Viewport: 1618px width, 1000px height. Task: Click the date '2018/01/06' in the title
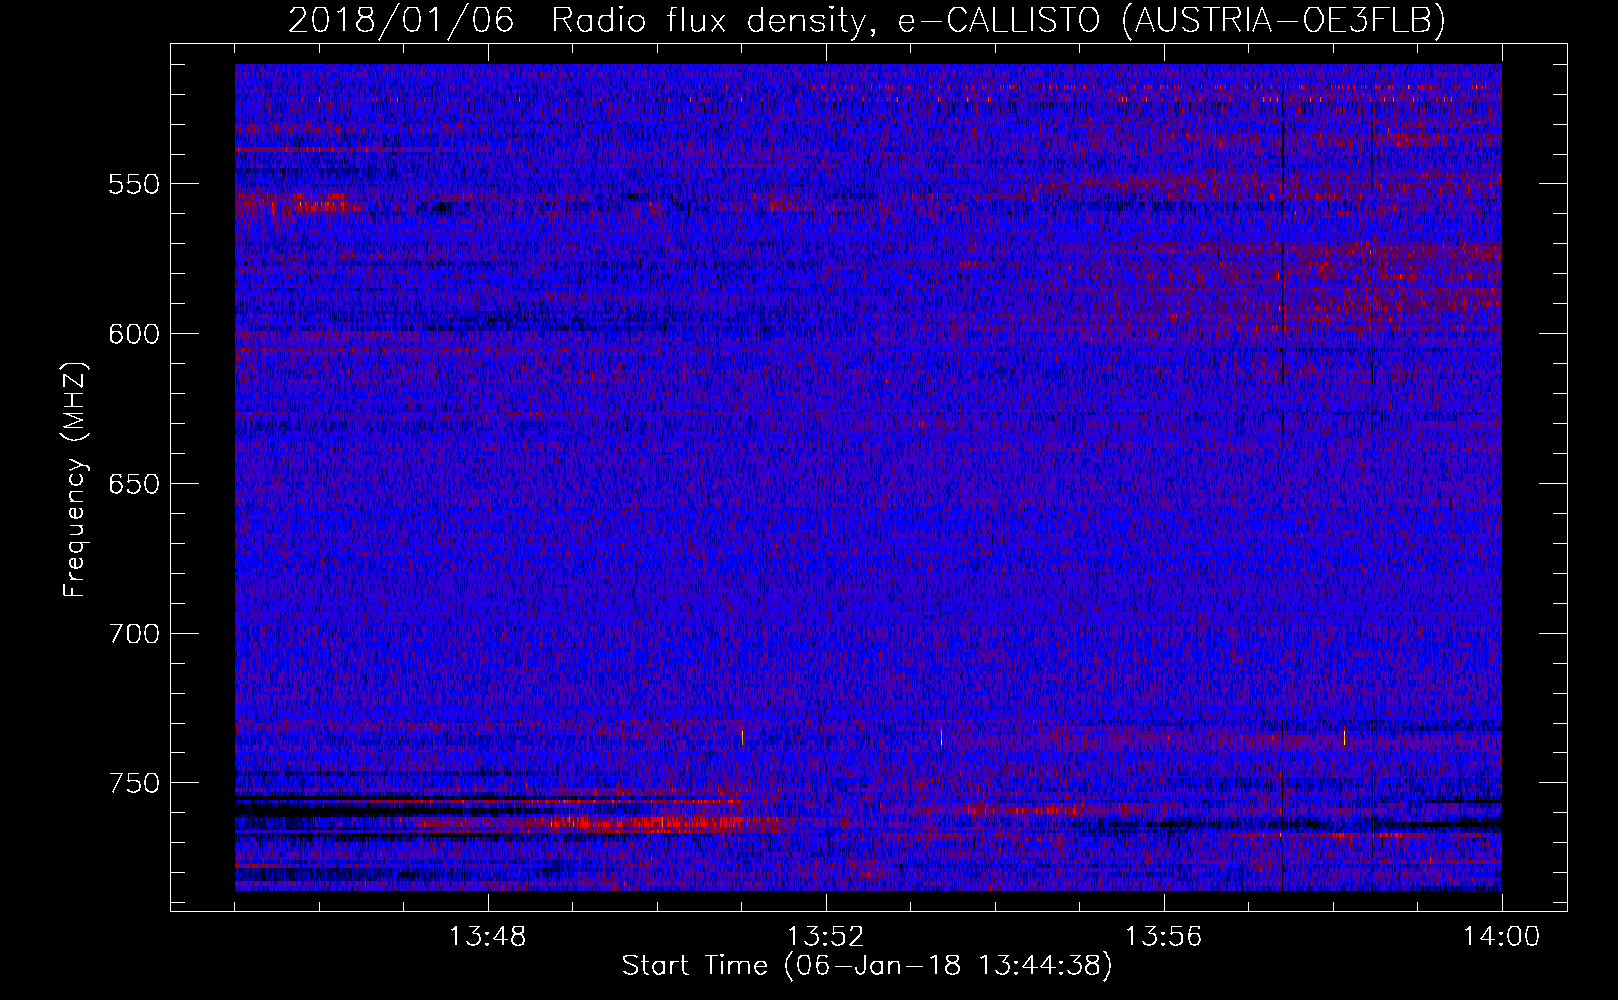click(x=401, y=20)
